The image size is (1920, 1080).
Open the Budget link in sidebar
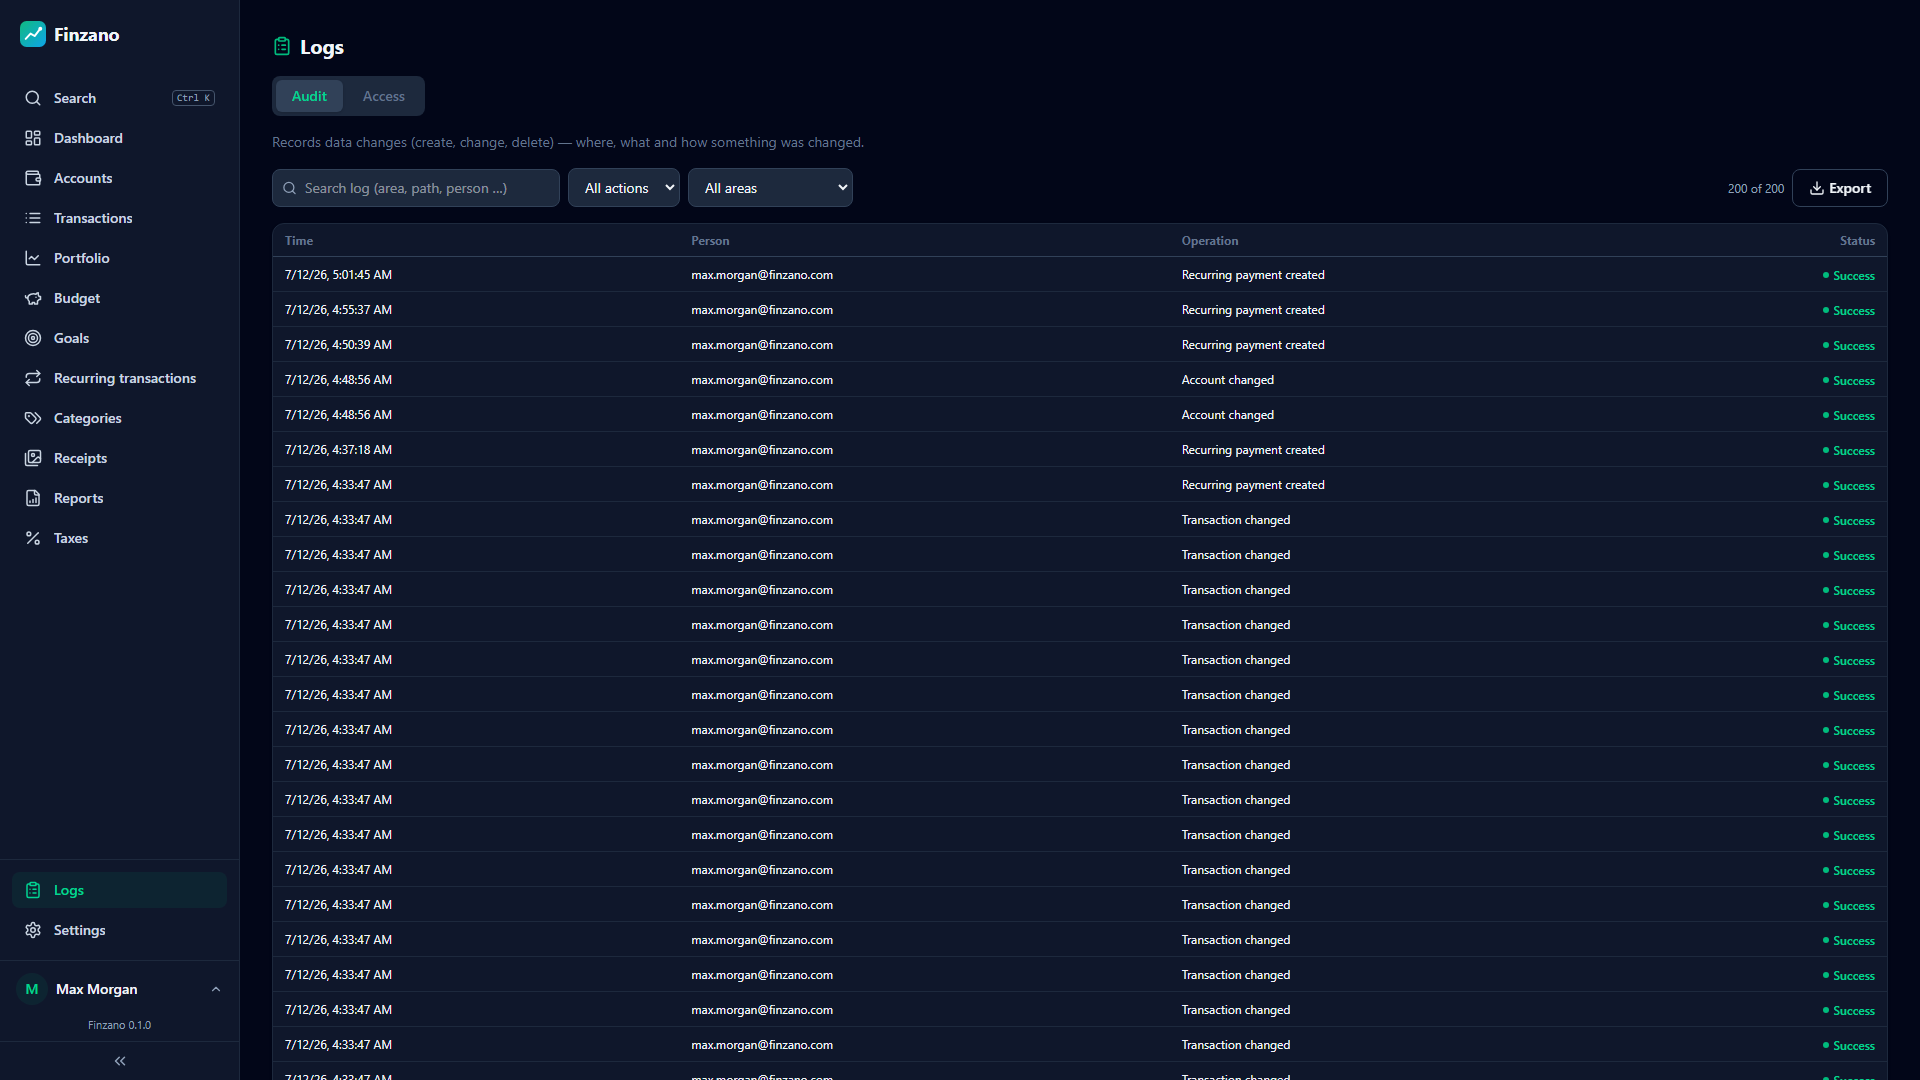tap(120, 298)
